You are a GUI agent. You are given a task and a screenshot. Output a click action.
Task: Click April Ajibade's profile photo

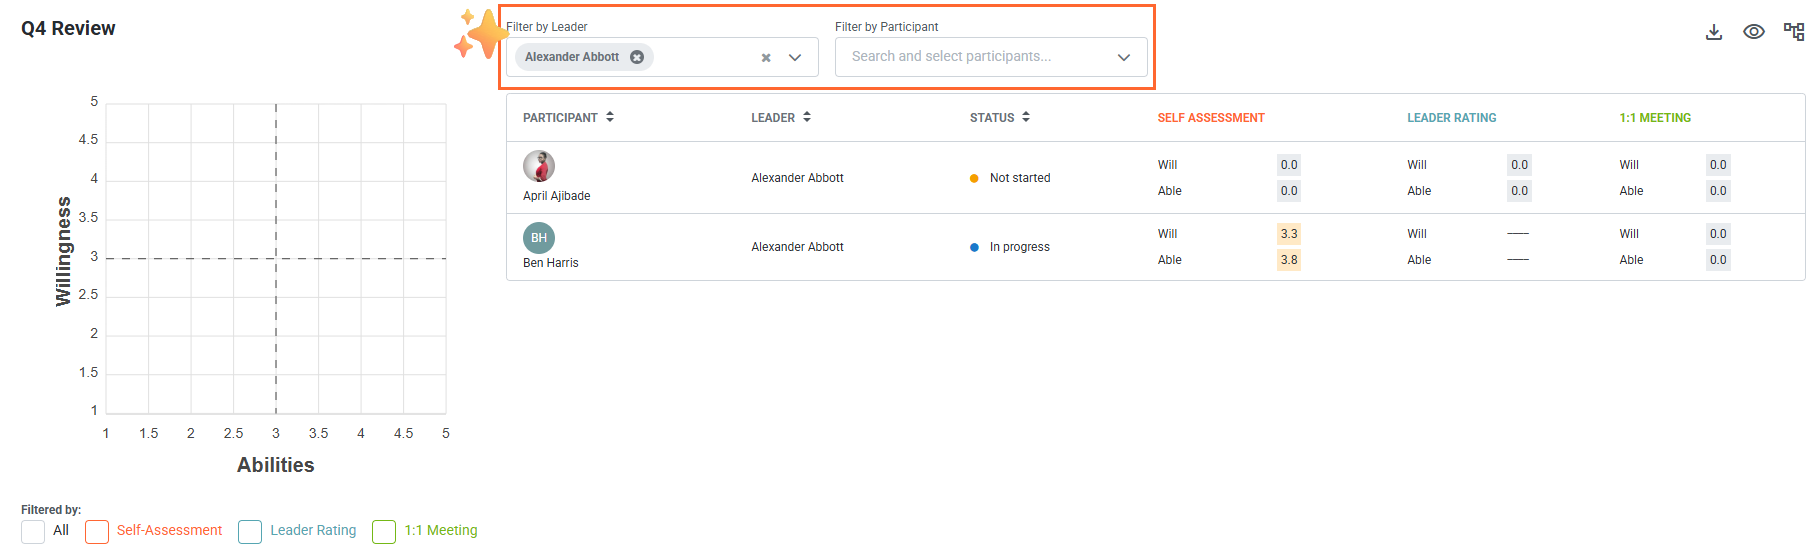(539, 166)
